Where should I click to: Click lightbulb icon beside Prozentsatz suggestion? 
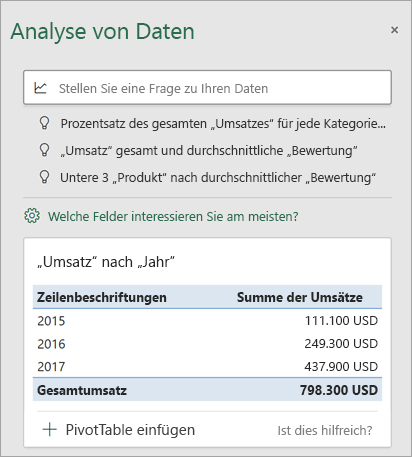[x=44, y=123]
